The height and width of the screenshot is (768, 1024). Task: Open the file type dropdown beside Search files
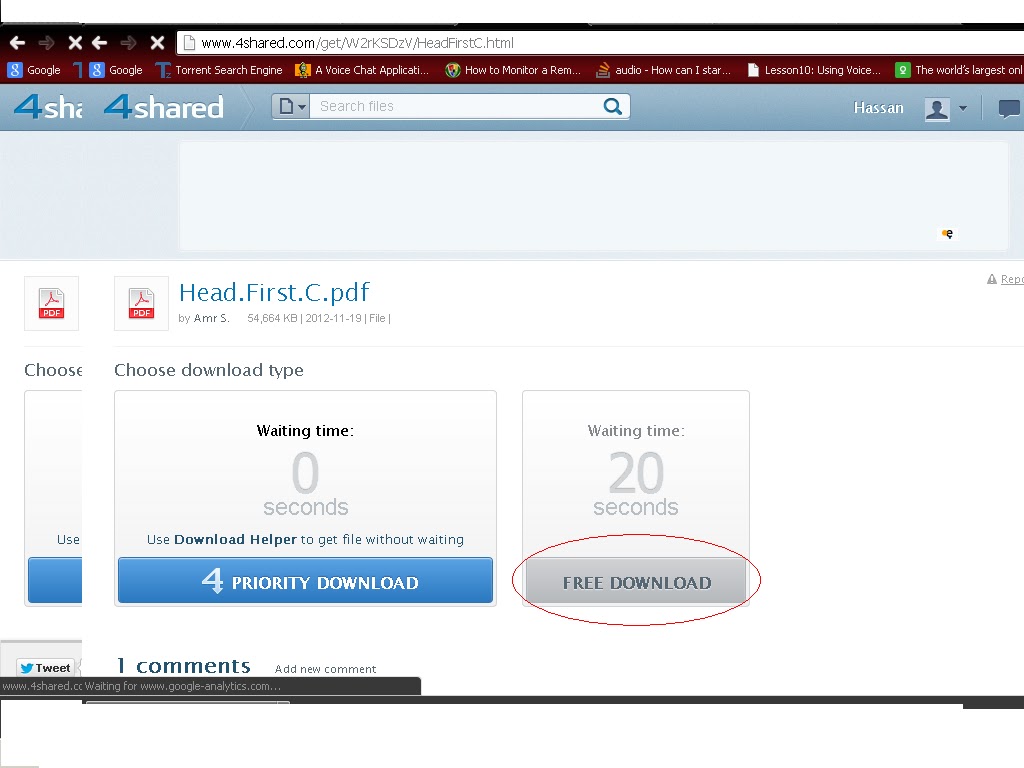pyautogui.click(x=291, y=106)
